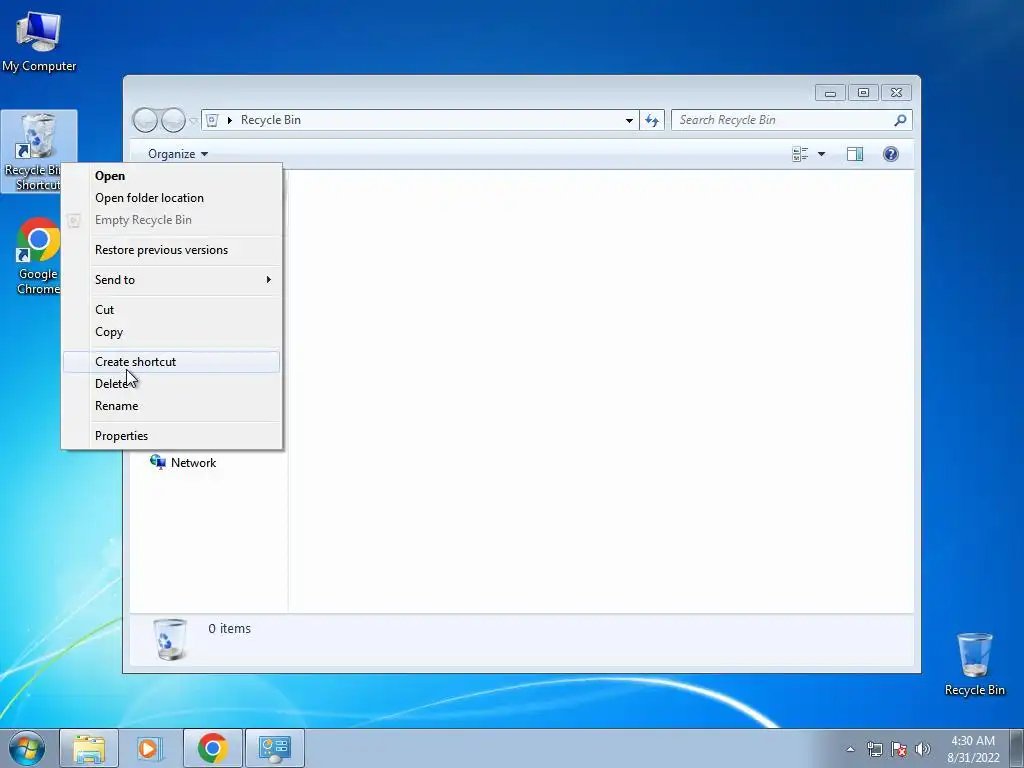Image resolution: width=1024 pixels, height=768 pixels.
Task: Open recent pages dropdown beside navigation arrows
Action: coord(193,120)
